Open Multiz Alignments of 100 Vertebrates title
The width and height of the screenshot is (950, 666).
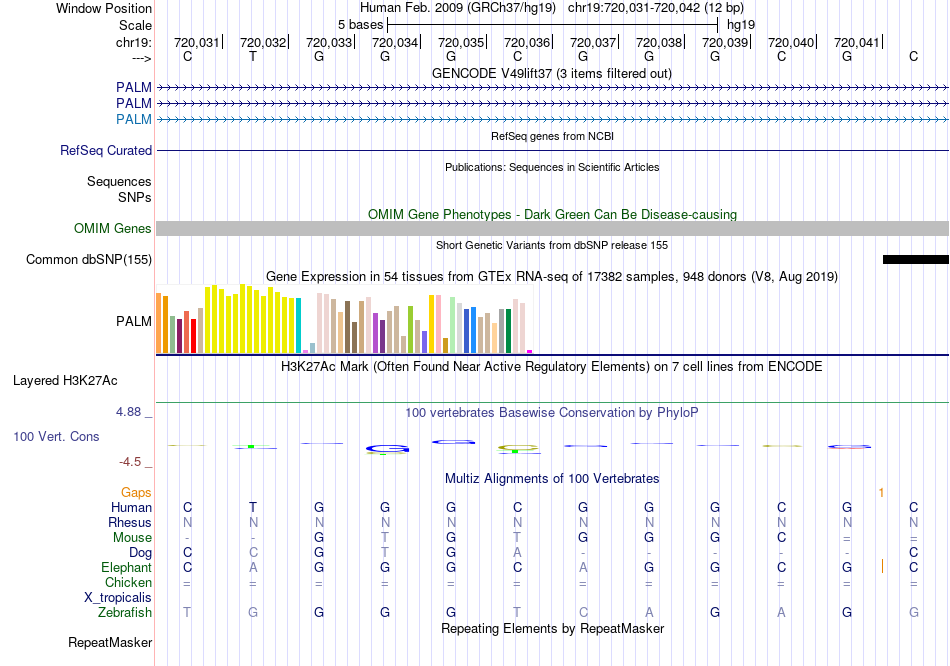point(552,479)
